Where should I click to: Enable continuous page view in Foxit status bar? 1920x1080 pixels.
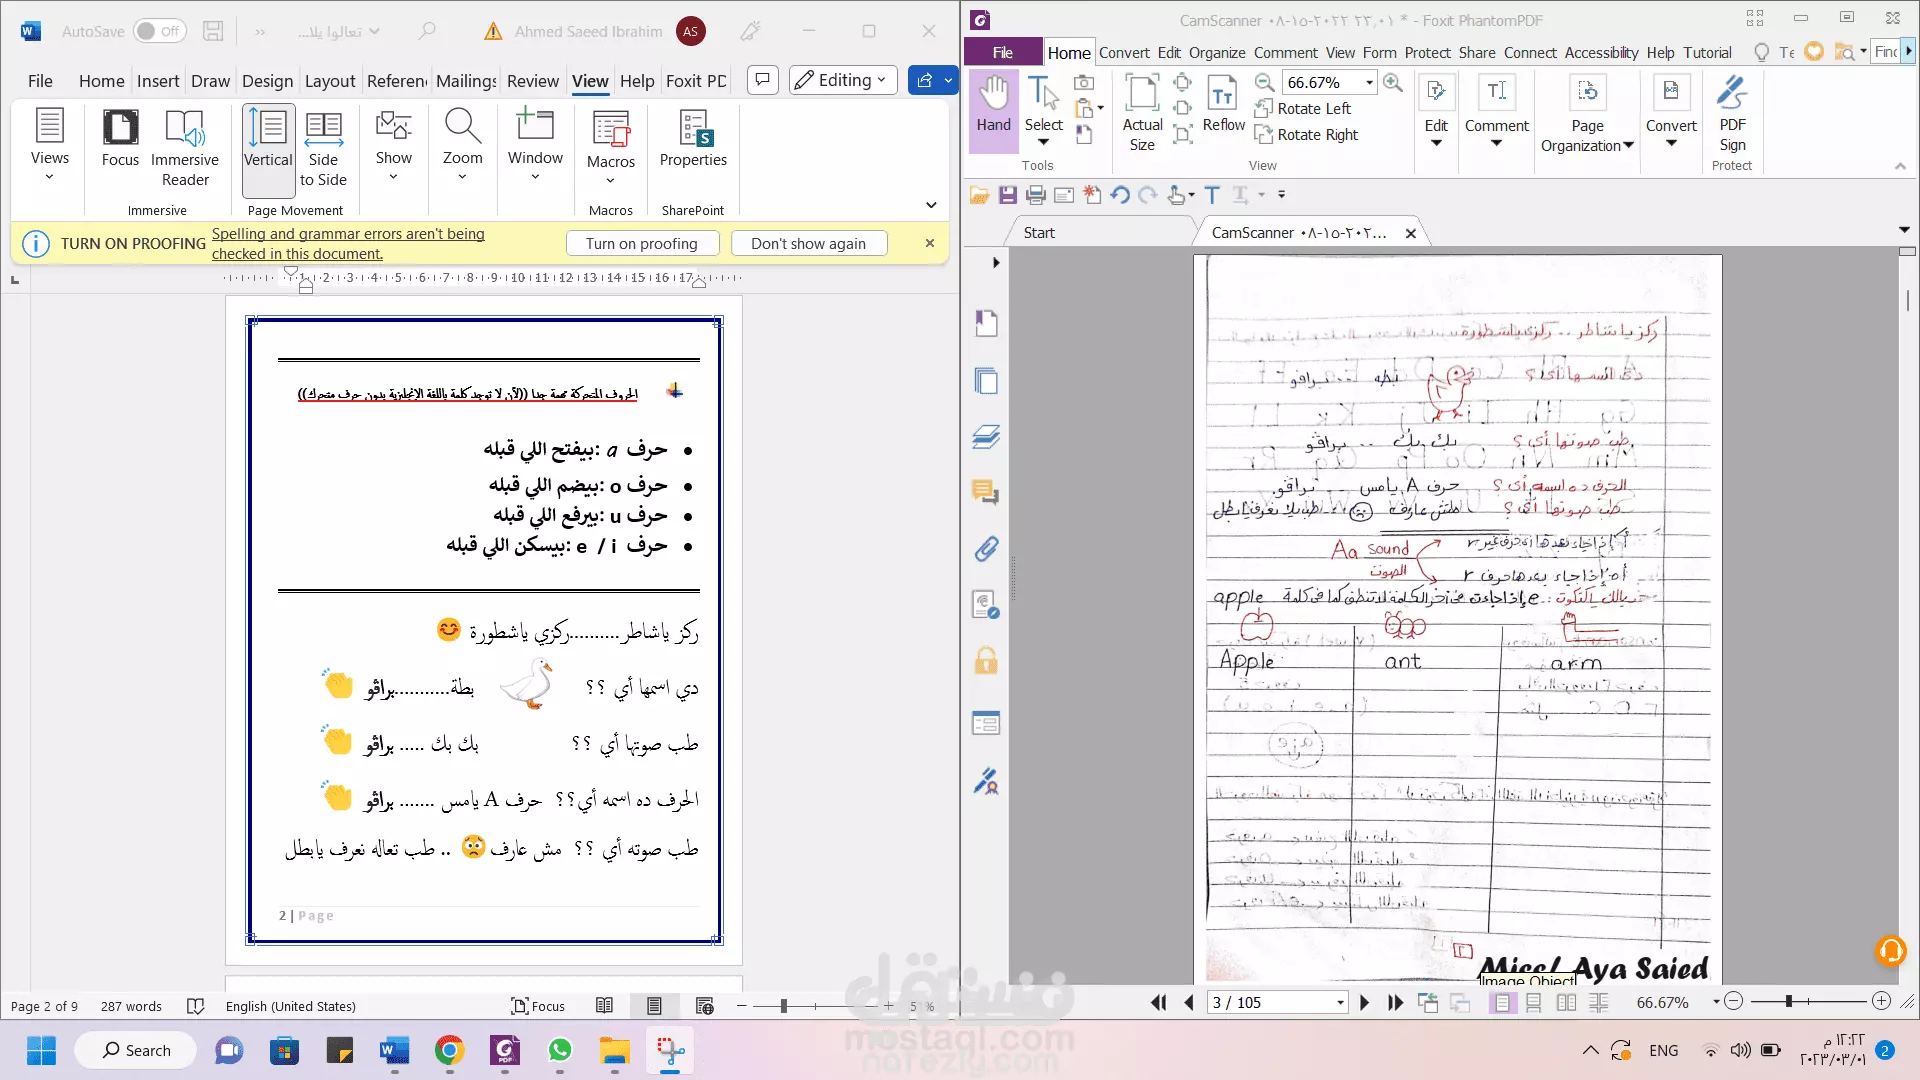1533,1002
